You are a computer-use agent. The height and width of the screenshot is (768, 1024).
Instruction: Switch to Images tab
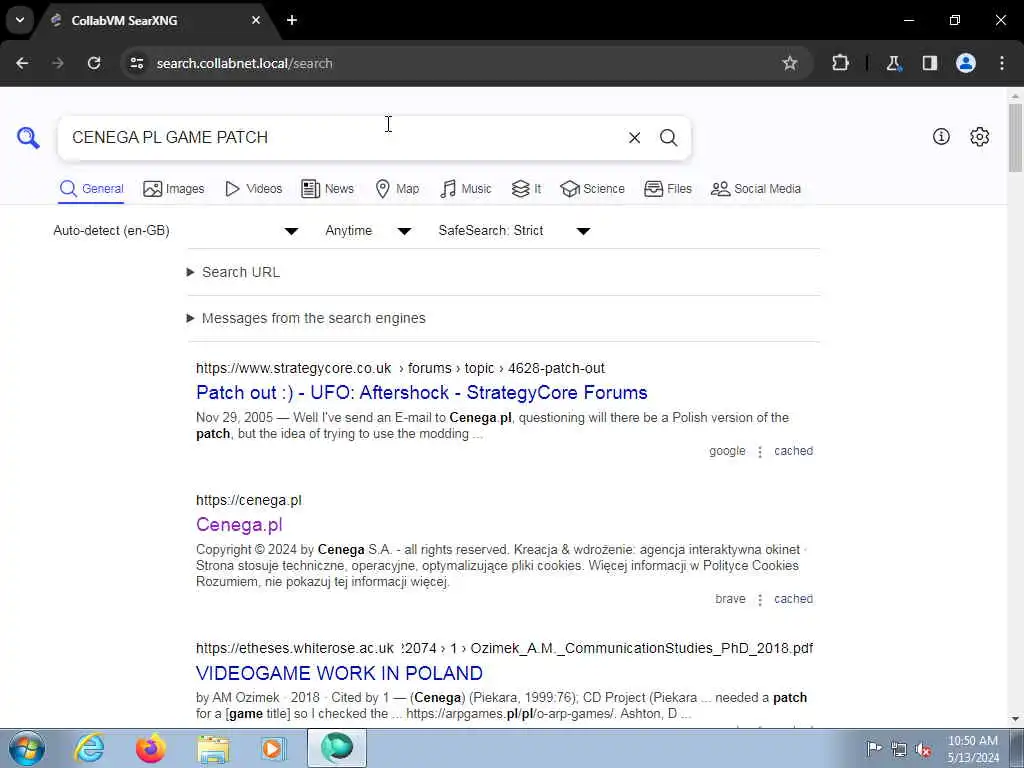pos(174,189)
